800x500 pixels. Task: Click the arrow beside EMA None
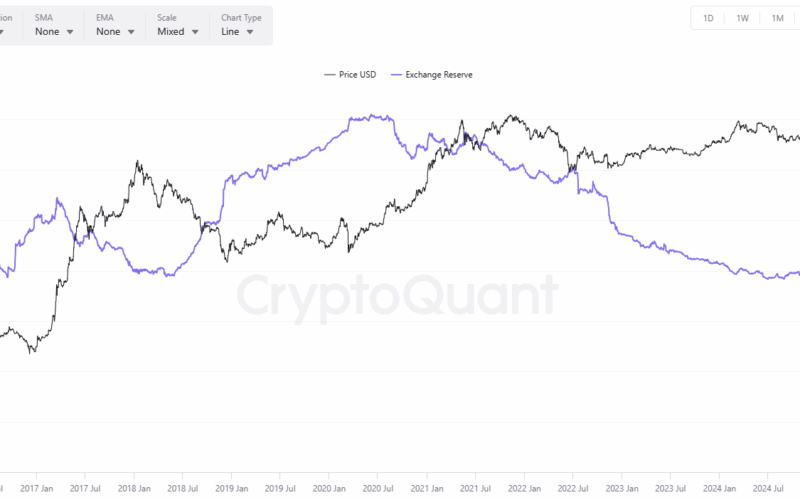131,32
